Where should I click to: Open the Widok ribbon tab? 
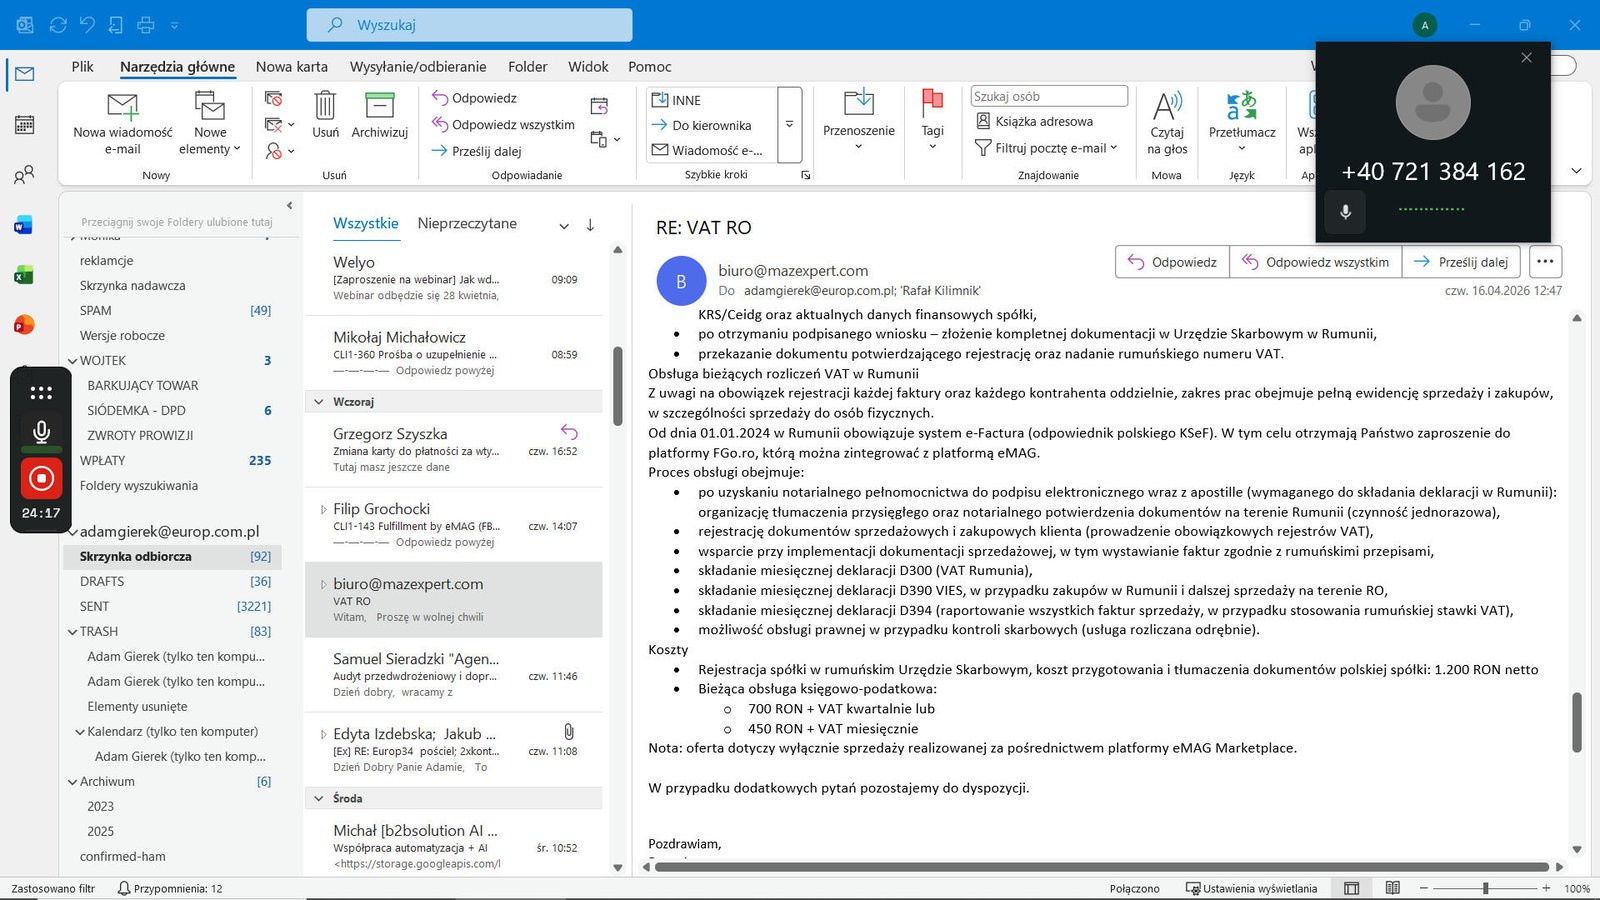588,67
